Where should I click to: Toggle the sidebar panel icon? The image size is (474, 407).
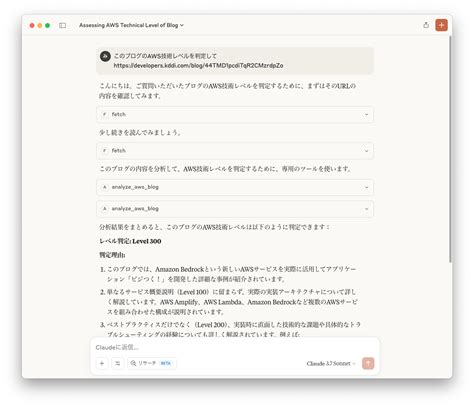click(62, 25)
